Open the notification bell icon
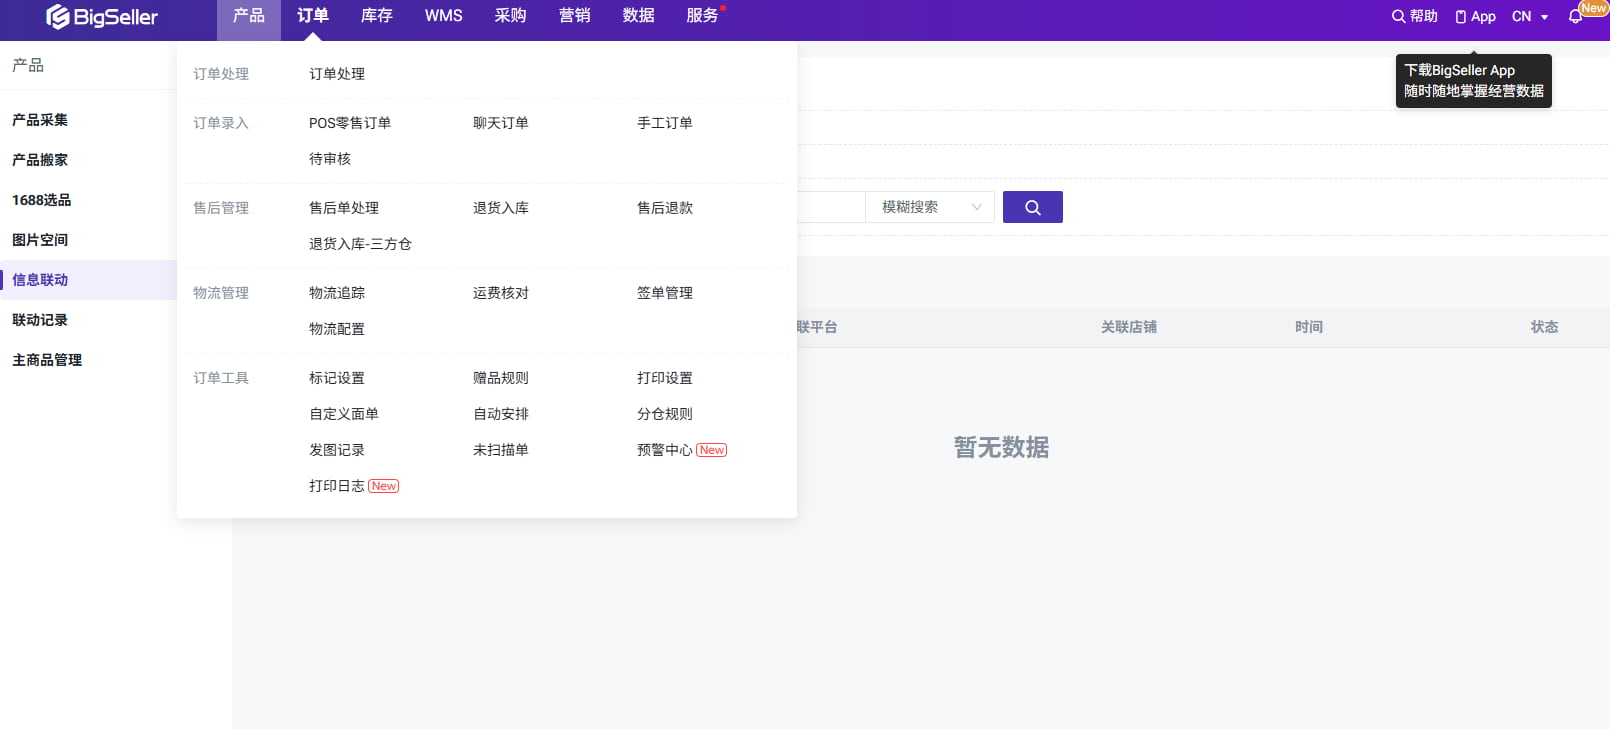This screenshot has width=1610, height=729. (x=1576, y=17)
